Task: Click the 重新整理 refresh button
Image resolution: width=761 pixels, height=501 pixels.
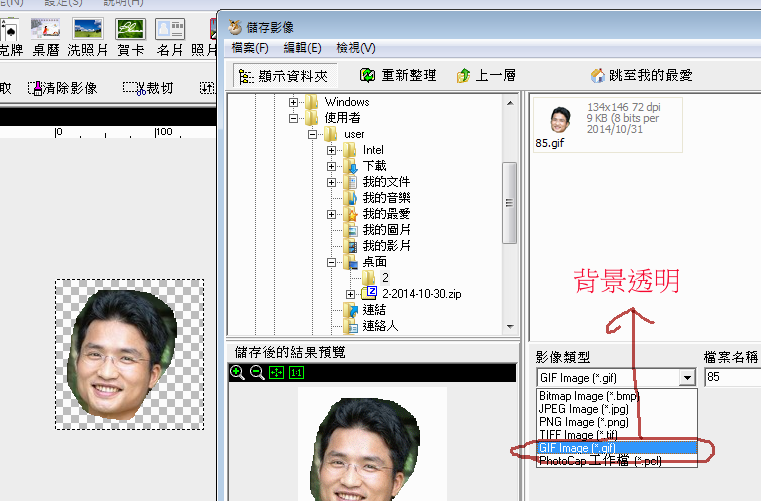Action: pyautogui.click(x=398, y=75)
